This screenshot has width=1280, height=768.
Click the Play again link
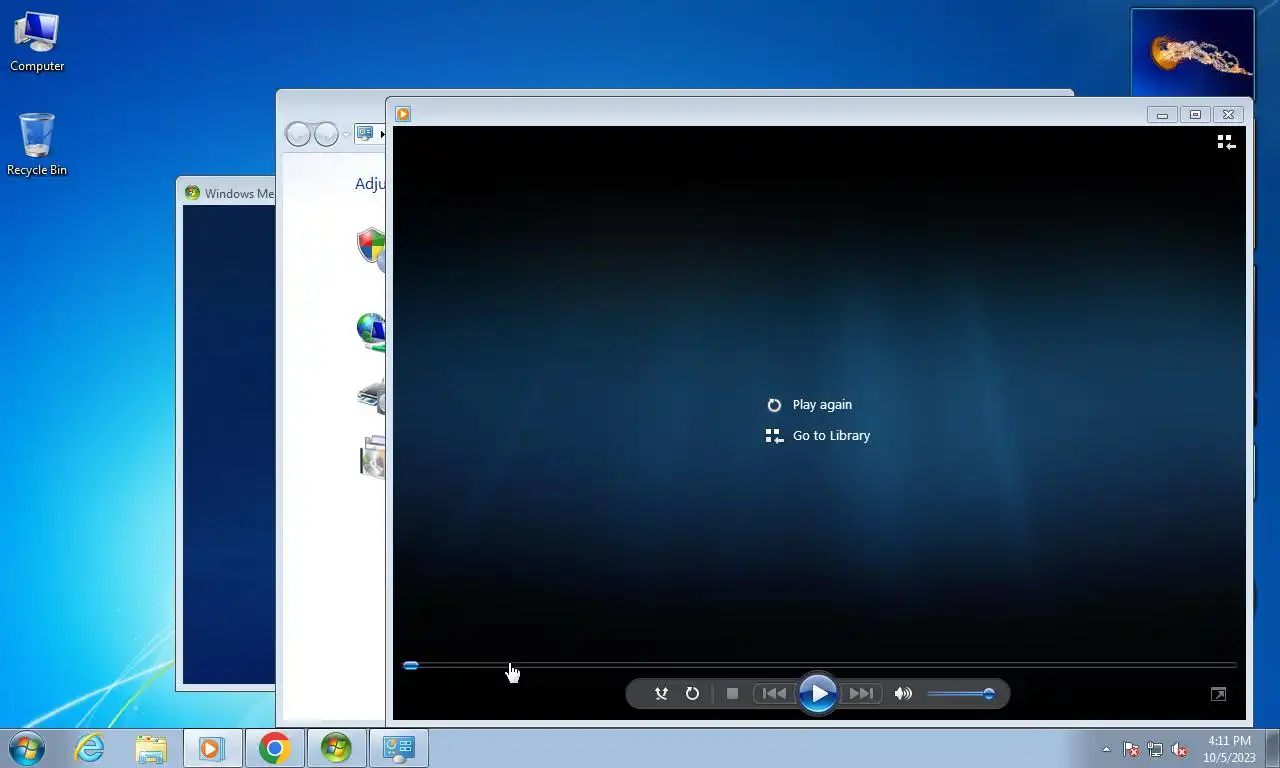click(x=822, y=404)
